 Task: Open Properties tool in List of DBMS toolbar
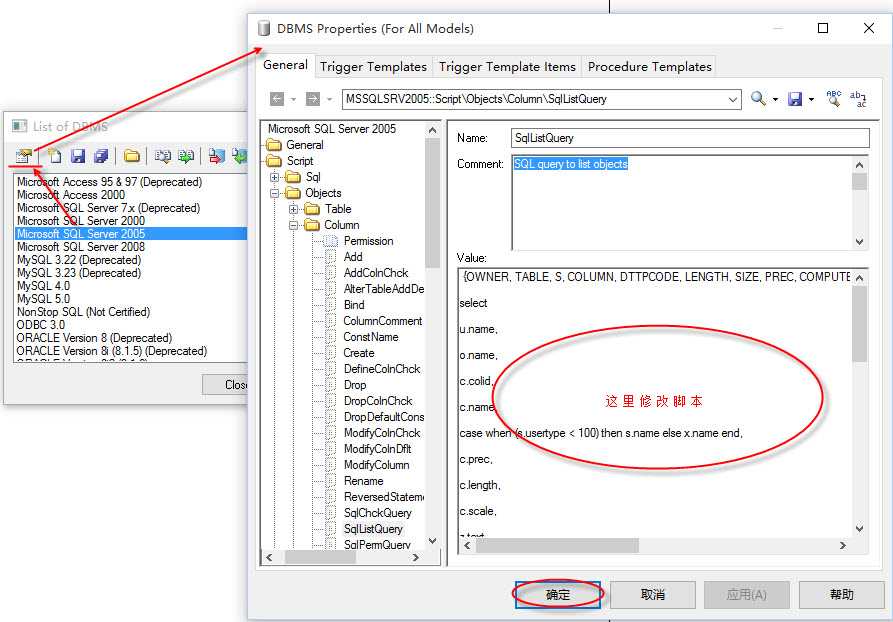pyautogui.click(x=23, y=156)
